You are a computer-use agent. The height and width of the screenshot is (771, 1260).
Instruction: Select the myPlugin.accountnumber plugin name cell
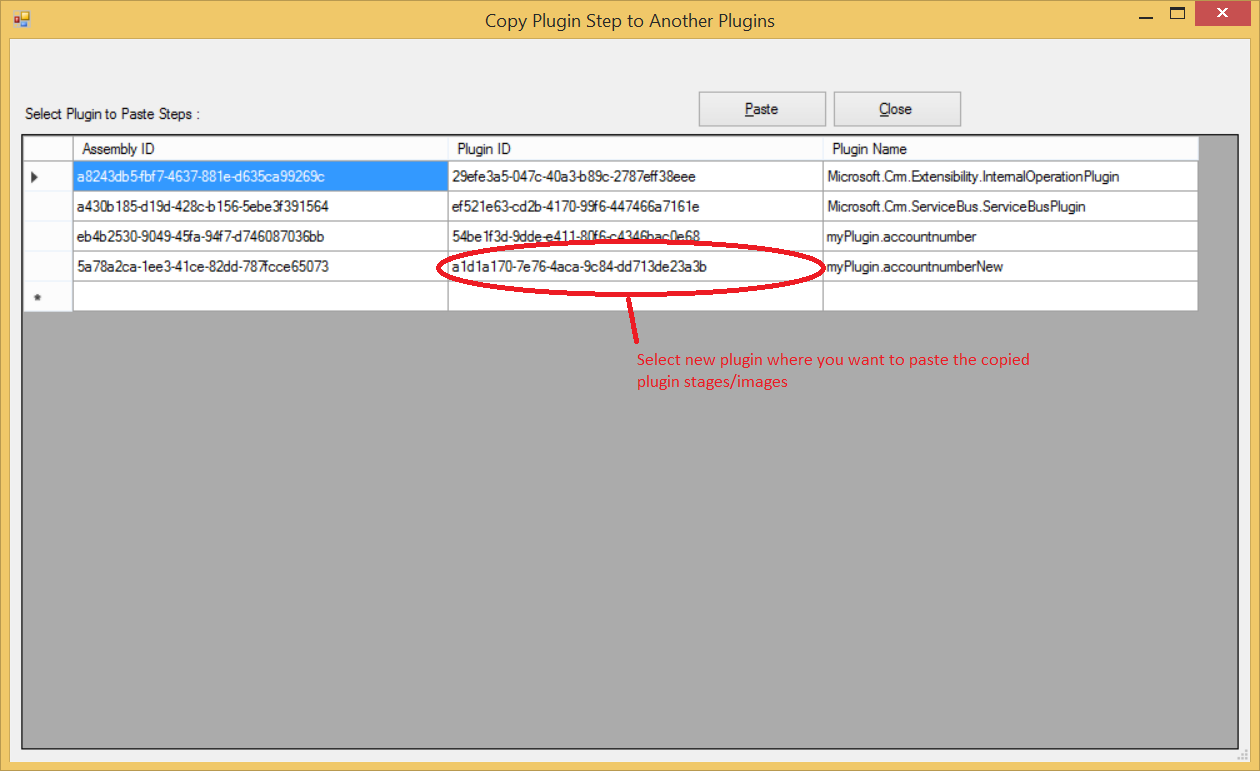coord(1010,236)
